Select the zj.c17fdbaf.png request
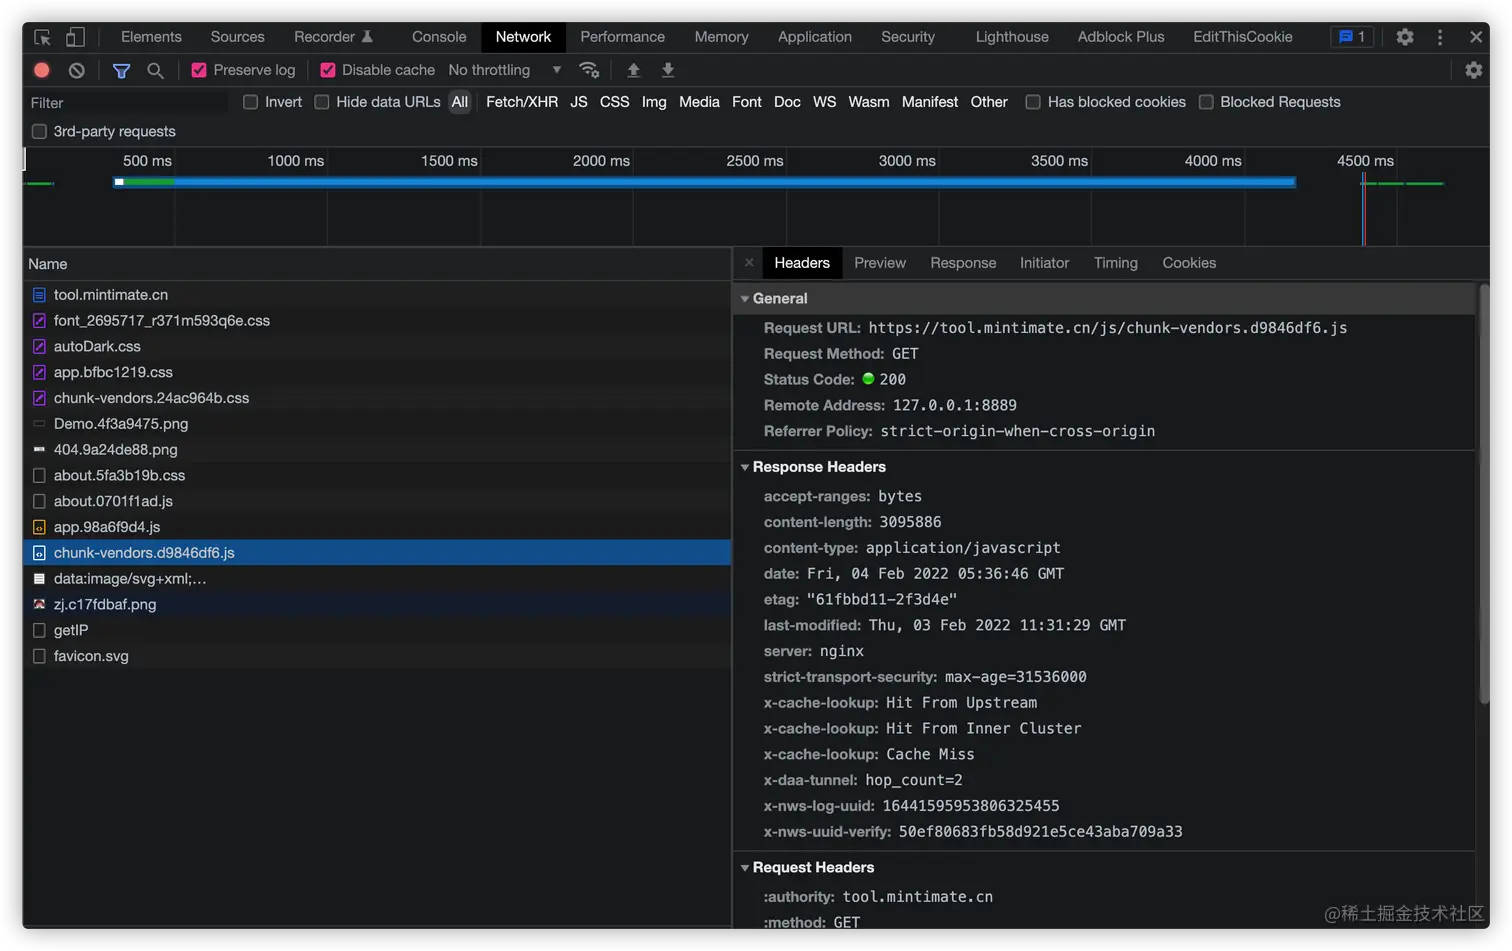 point(377,604)
